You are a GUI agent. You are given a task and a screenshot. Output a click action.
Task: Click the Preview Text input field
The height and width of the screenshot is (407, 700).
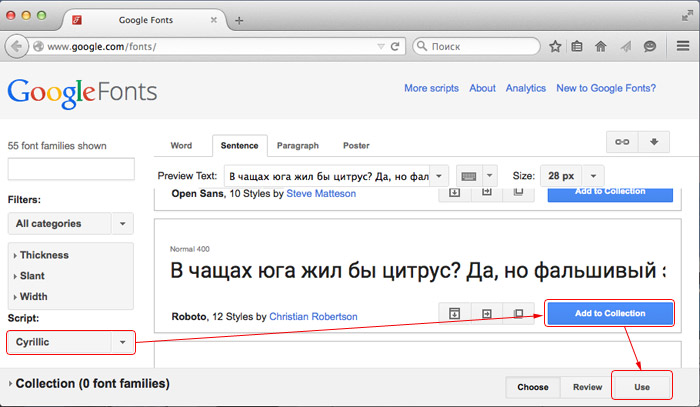tap(328, 176)
